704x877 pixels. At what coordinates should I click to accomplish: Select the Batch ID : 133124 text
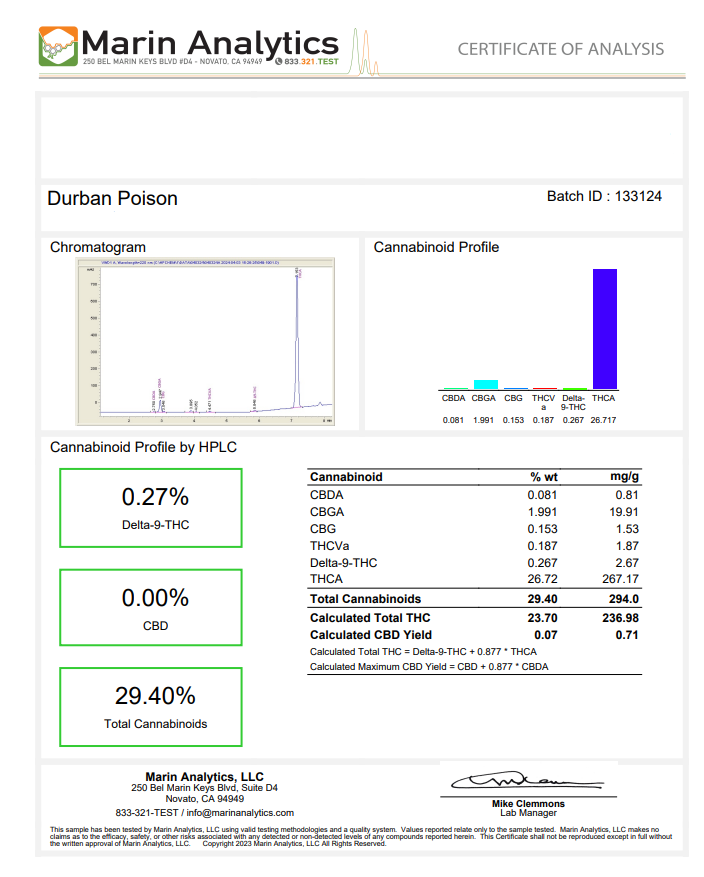tap(604, 196)
